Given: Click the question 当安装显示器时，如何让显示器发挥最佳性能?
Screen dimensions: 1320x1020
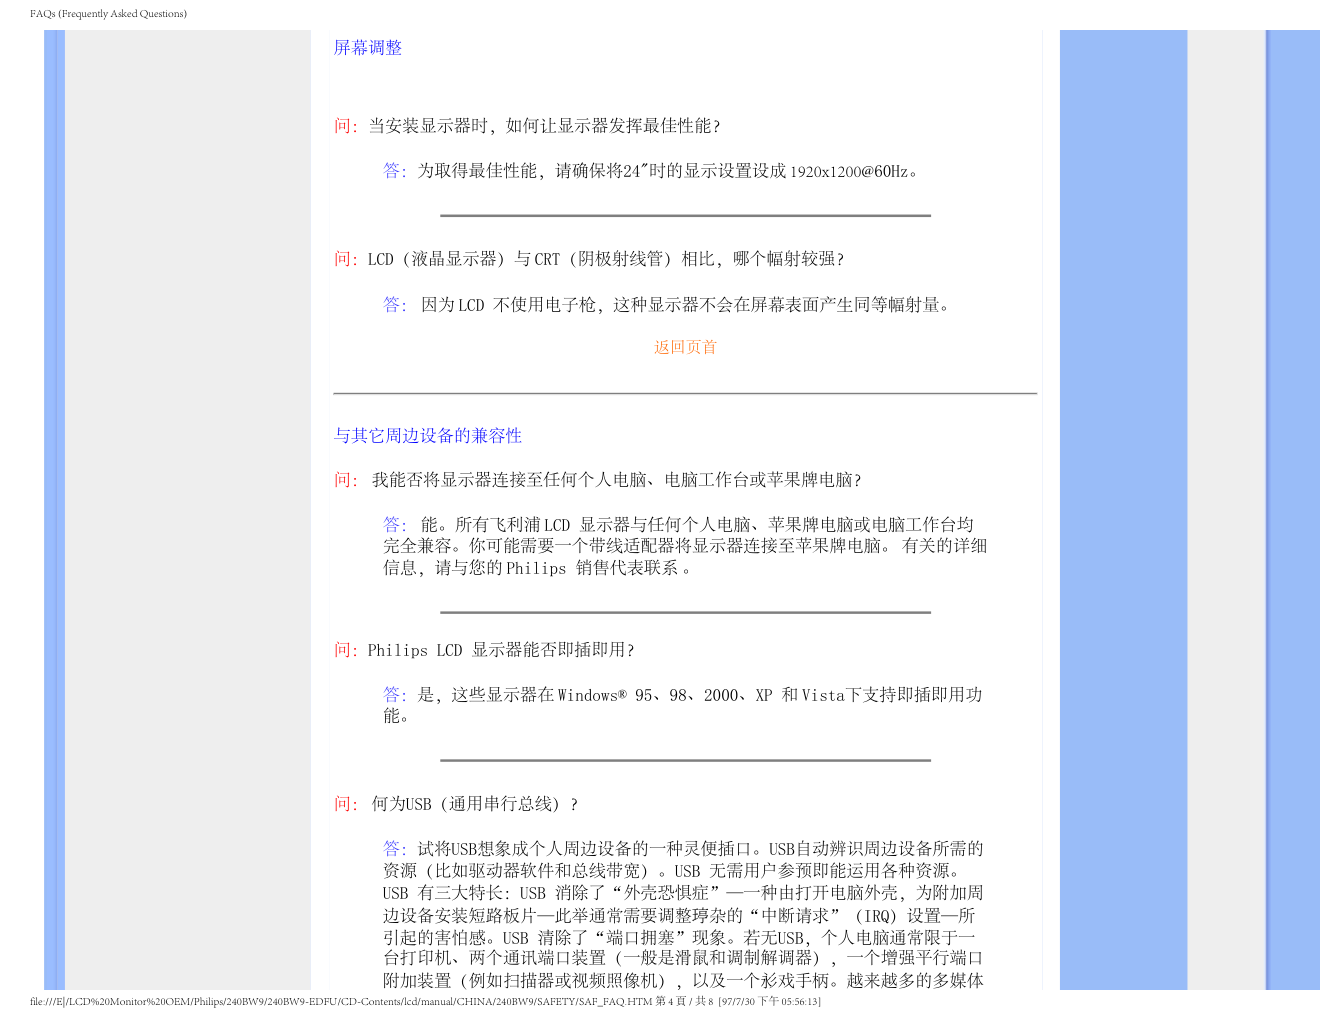Looking at the screenshot, I should pyautogui.click(x=544, y=126).
